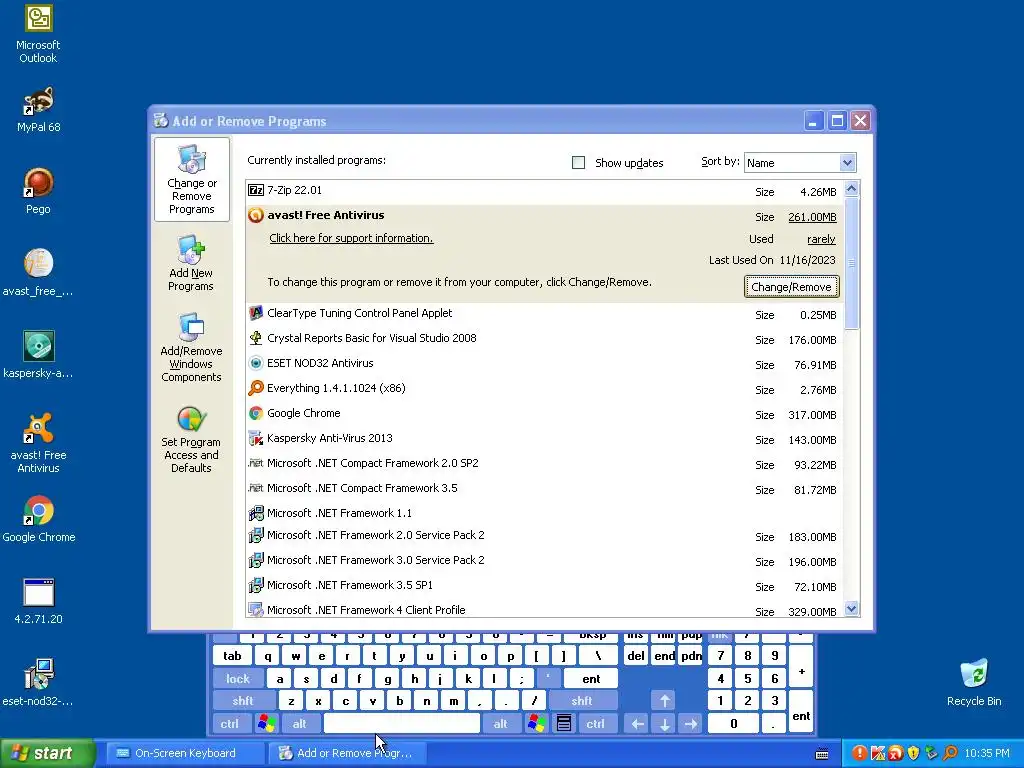
Task: Open Change or Remove Programs pane
Action: tap(191, 180)
